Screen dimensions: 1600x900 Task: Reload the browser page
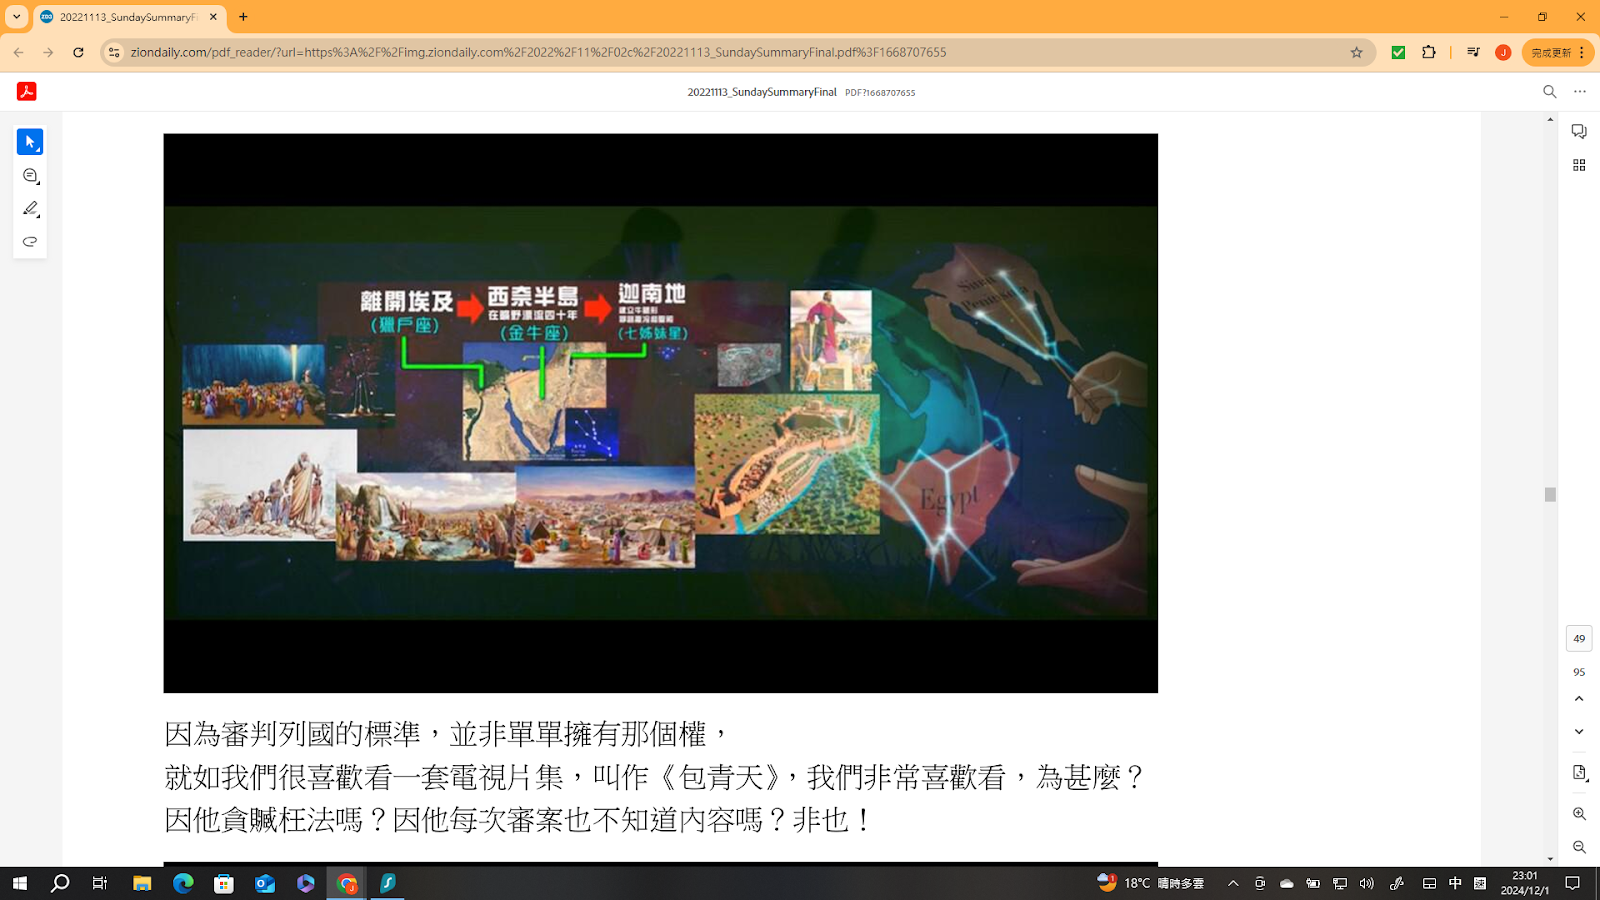tap(78, 52)
